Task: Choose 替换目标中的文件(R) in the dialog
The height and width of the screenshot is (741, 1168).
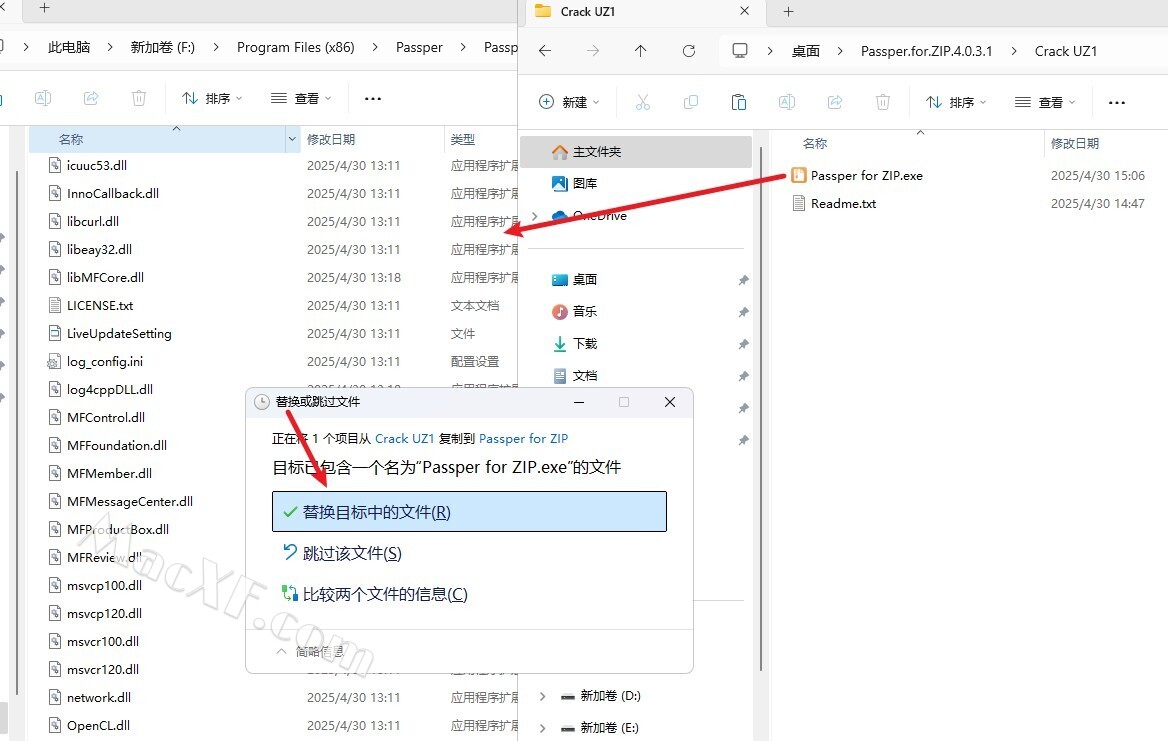Action: 469,512
